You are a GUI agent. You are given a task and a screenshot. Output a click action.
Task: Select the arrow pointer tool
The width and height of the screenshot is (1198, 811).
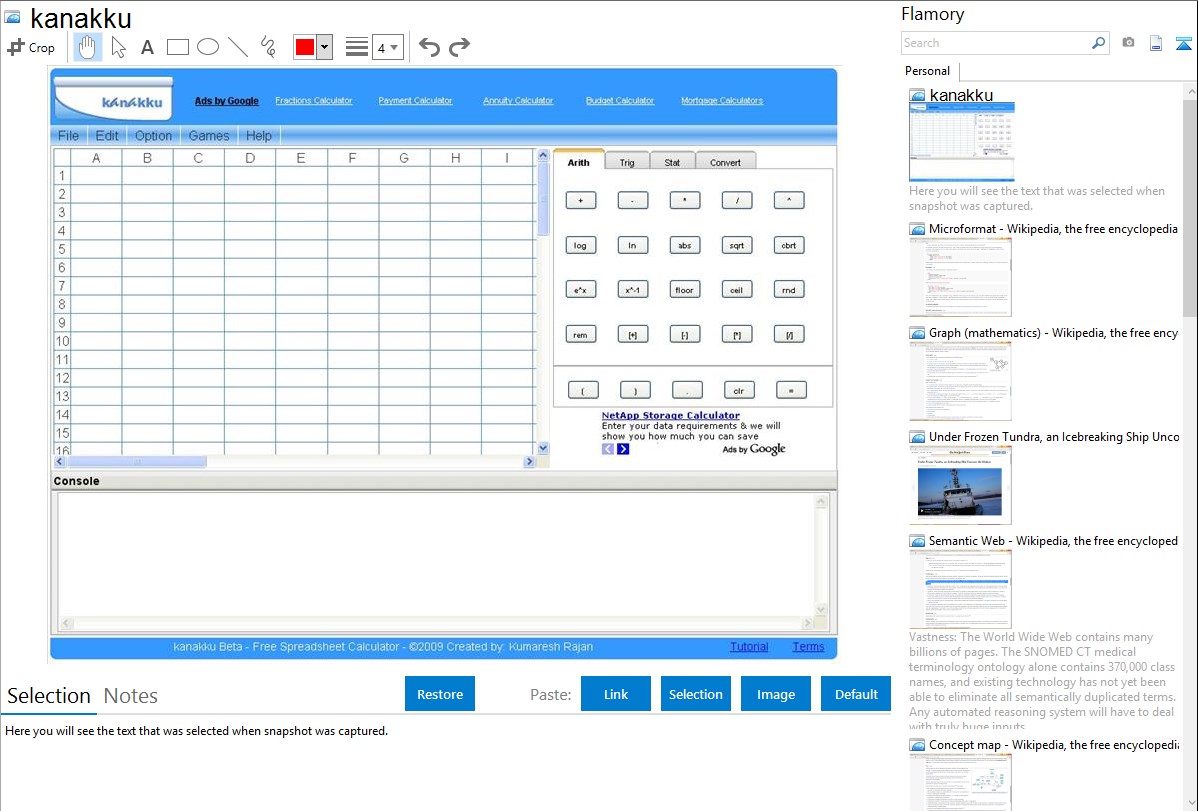[x=118, y=47]
